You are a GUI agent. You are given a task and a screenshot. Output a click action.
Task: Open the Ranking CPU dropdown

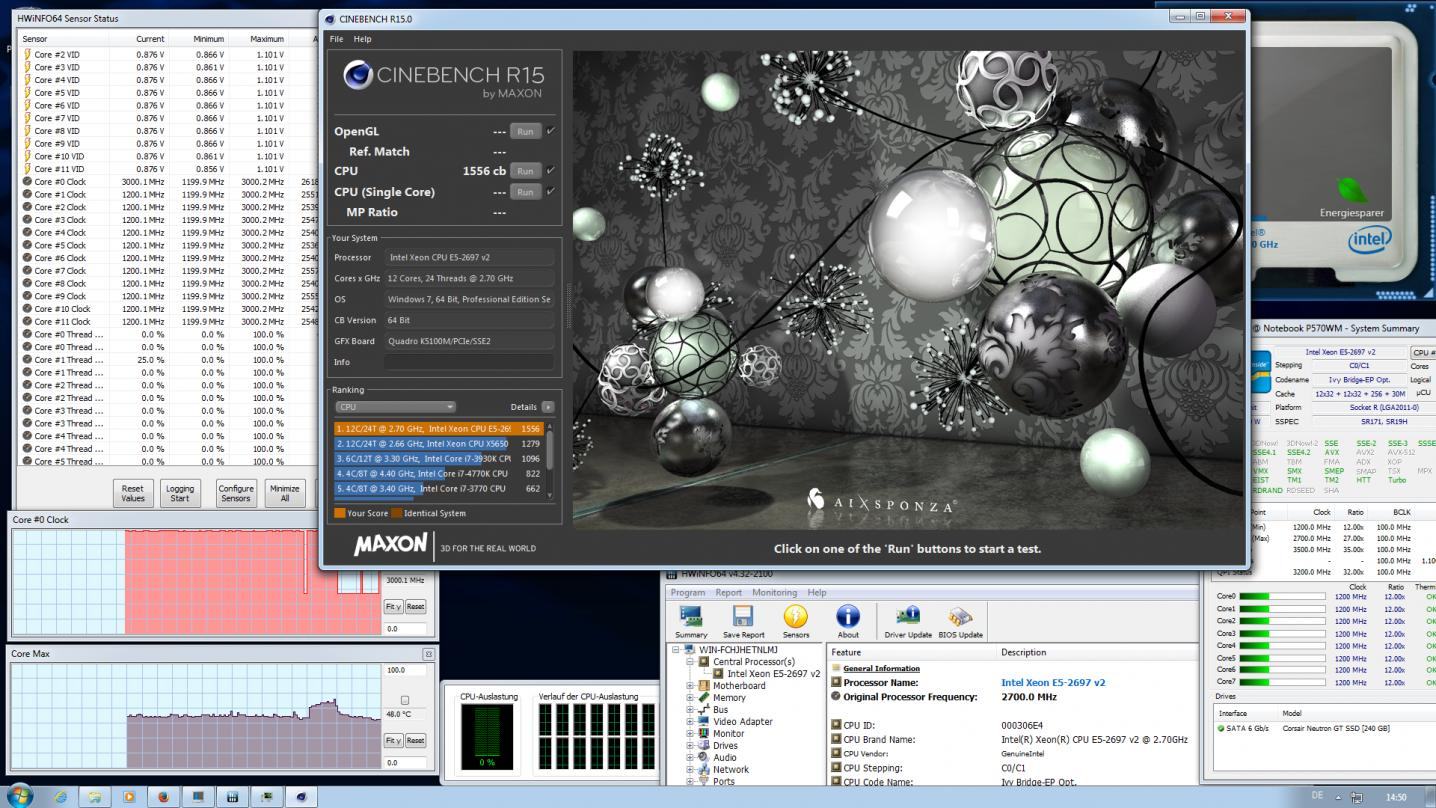[x=395, y=407]
